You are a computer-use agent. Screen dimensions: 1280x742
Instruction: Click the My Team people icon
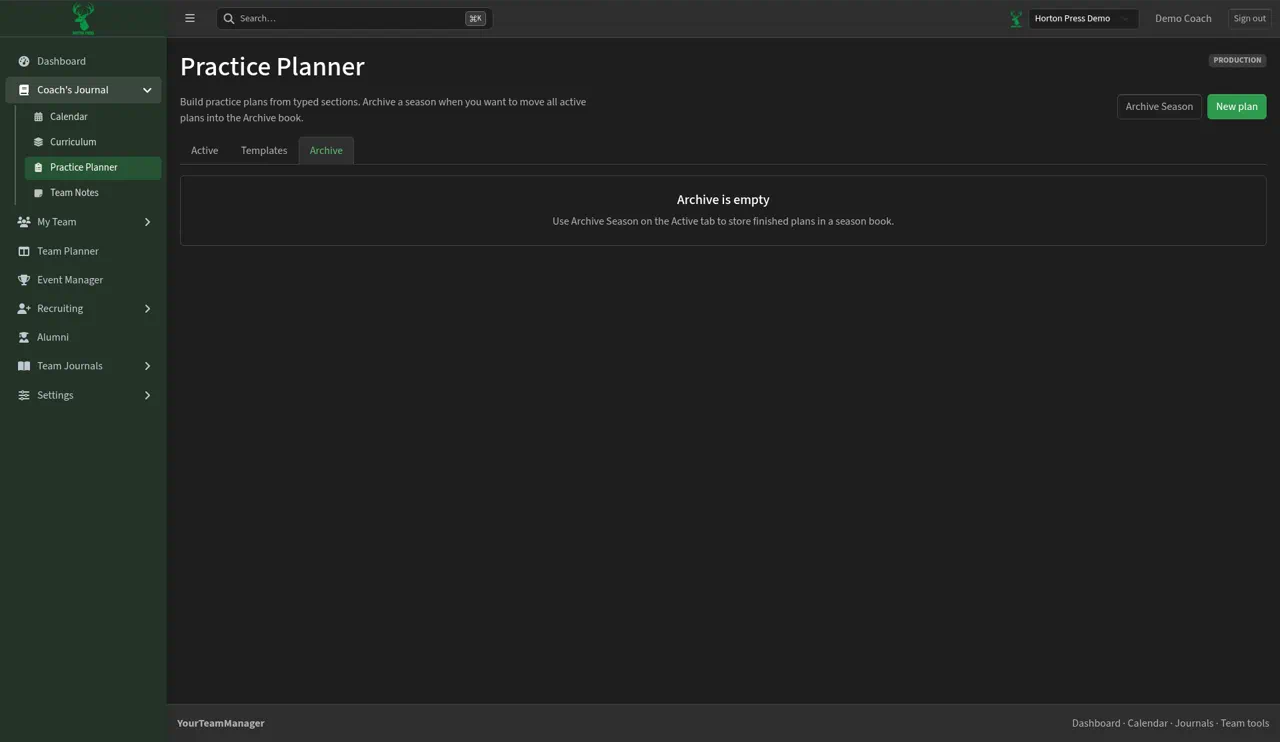click(x=24, y=222)
